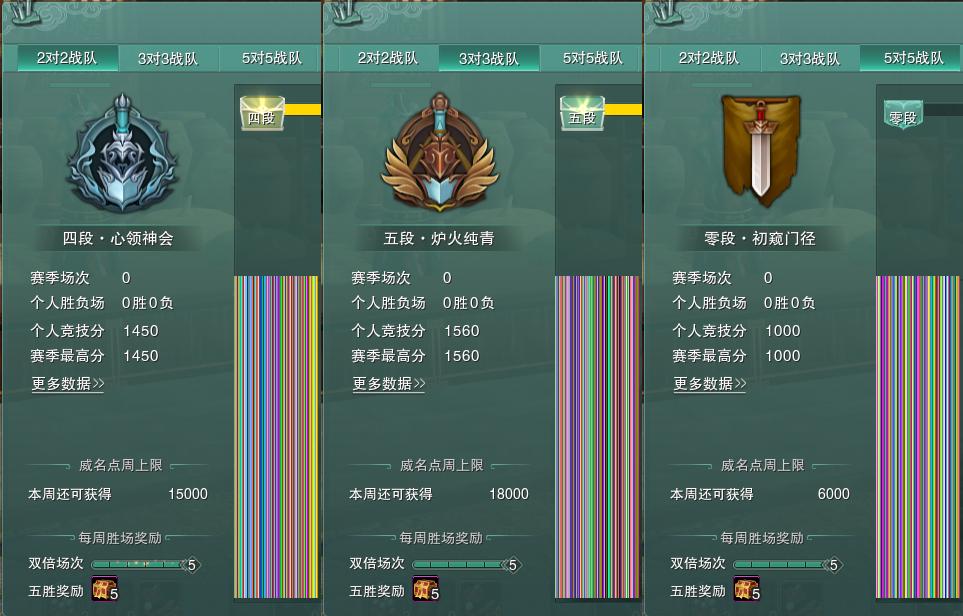Click the 五段·炉火纯青 rank title label
Image resolution: width=963 pixels, height=616 pixels.
click(x=439, y=238)
